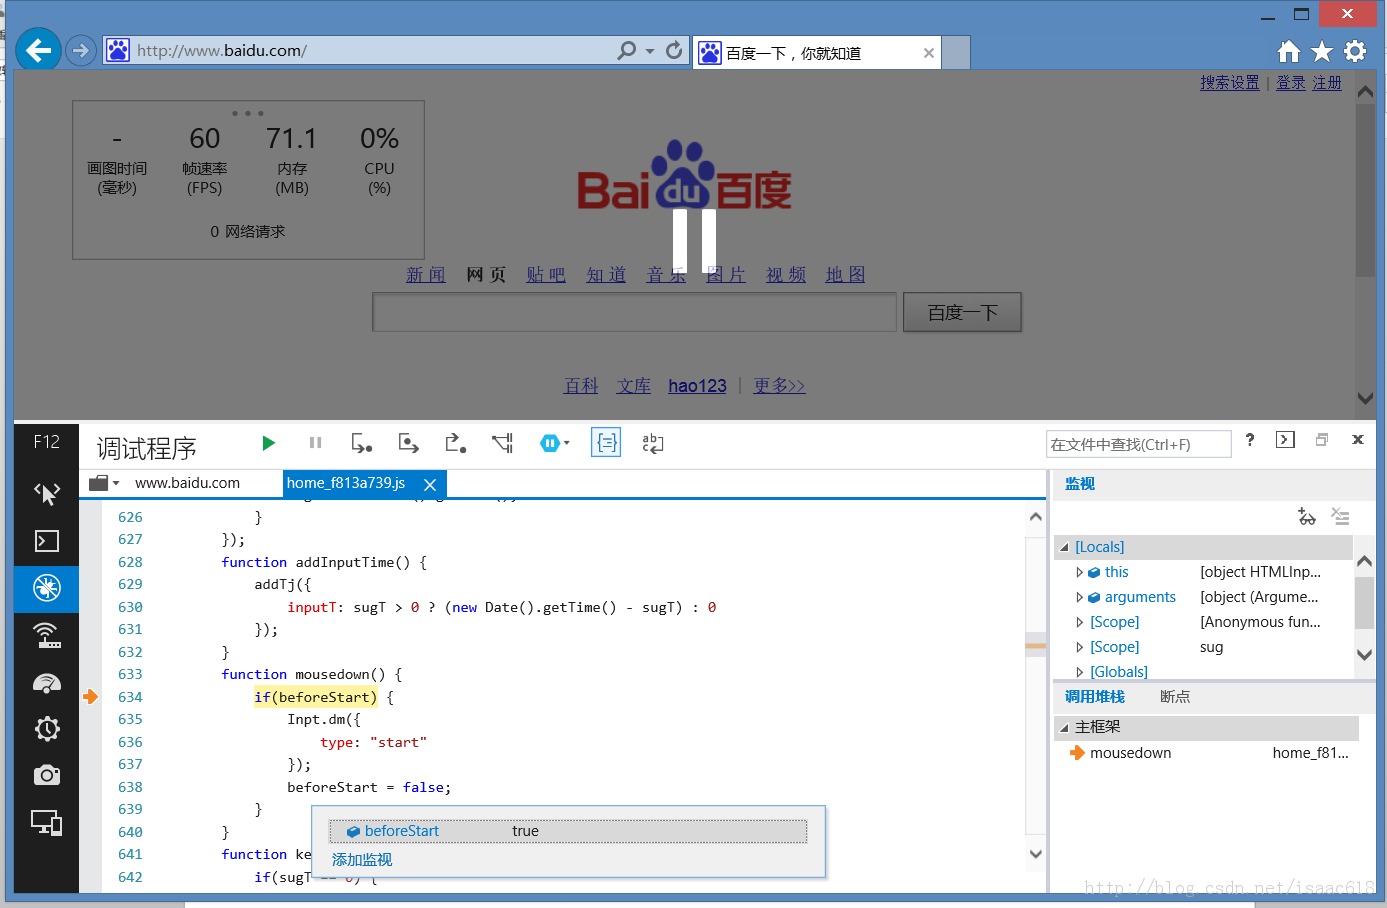Screen dimensions: 1387x908
Task: Open browser Tools gear menu
Action: pos(1355,51)
